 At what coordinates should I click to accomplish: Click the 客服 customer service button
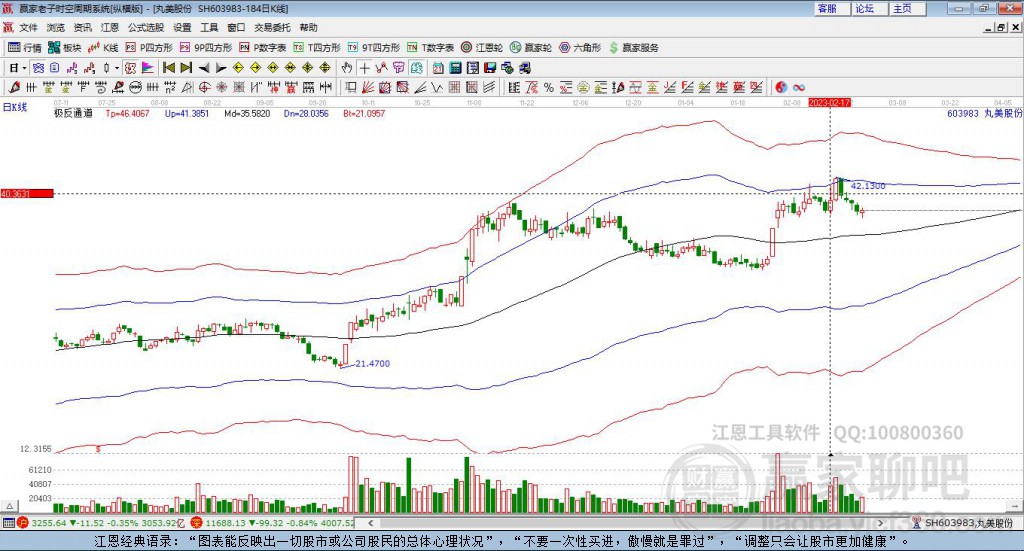[827, 8]
